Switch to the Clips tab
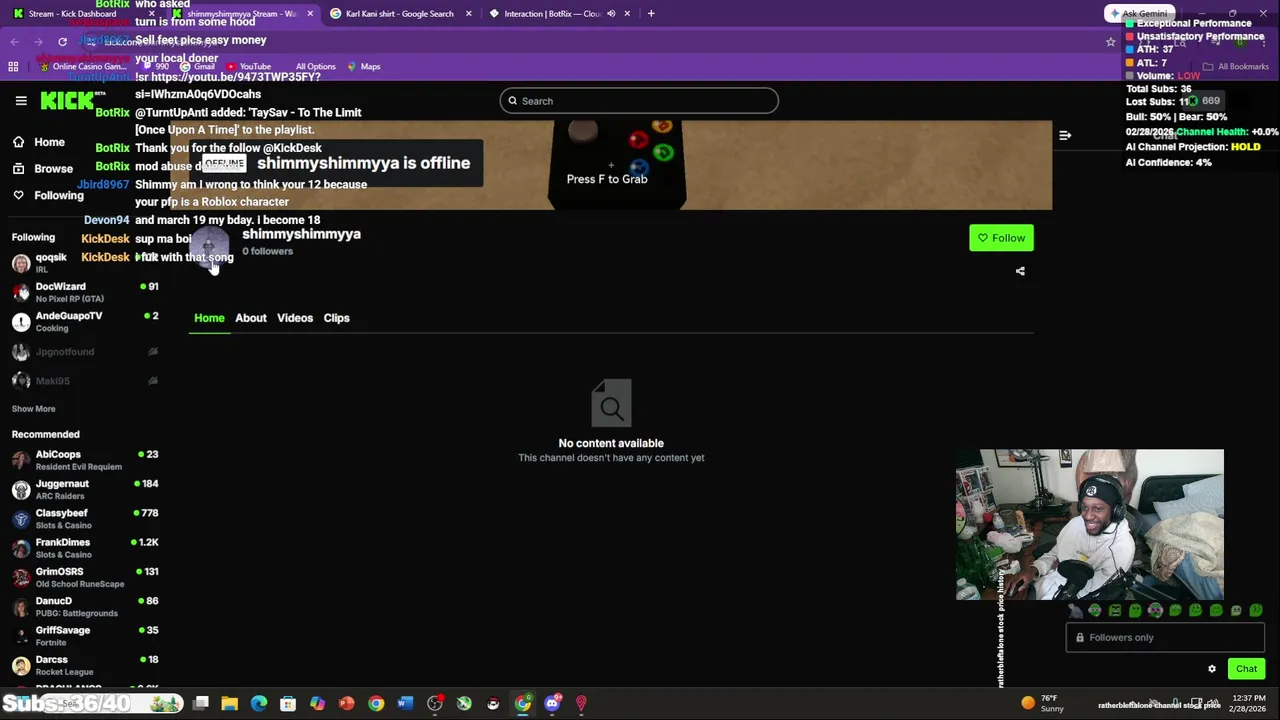1280x720 pixels. pos(336,318)
